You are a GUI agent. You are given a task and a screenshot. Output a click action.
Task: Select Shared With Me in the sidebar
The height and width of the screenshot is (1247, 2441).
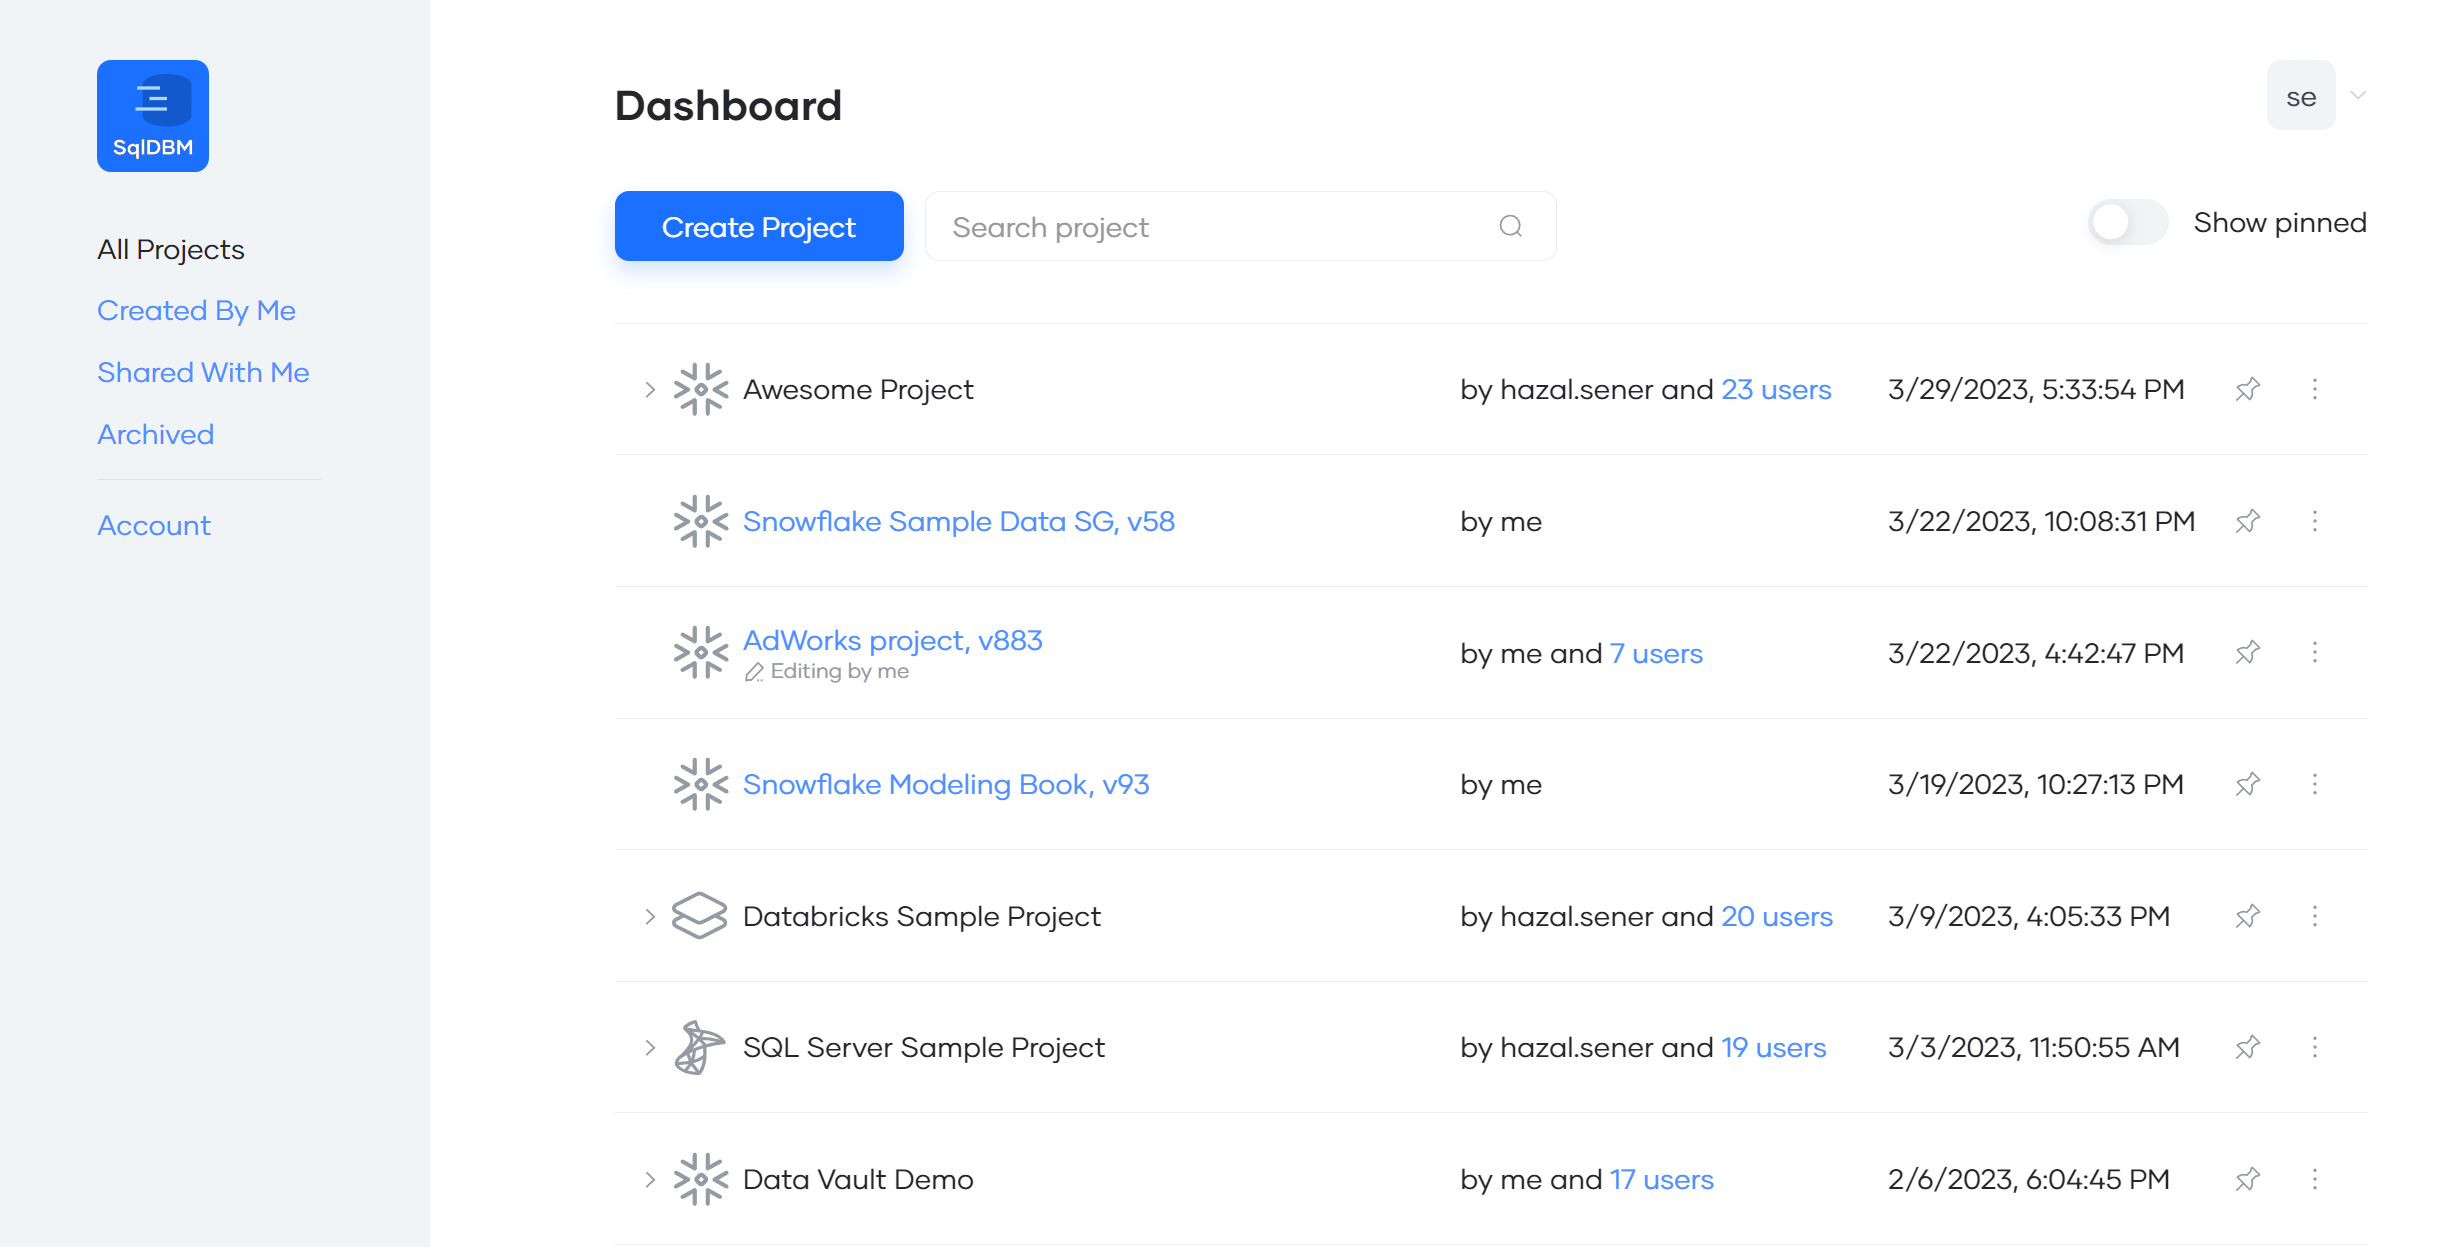click(203, 371)
